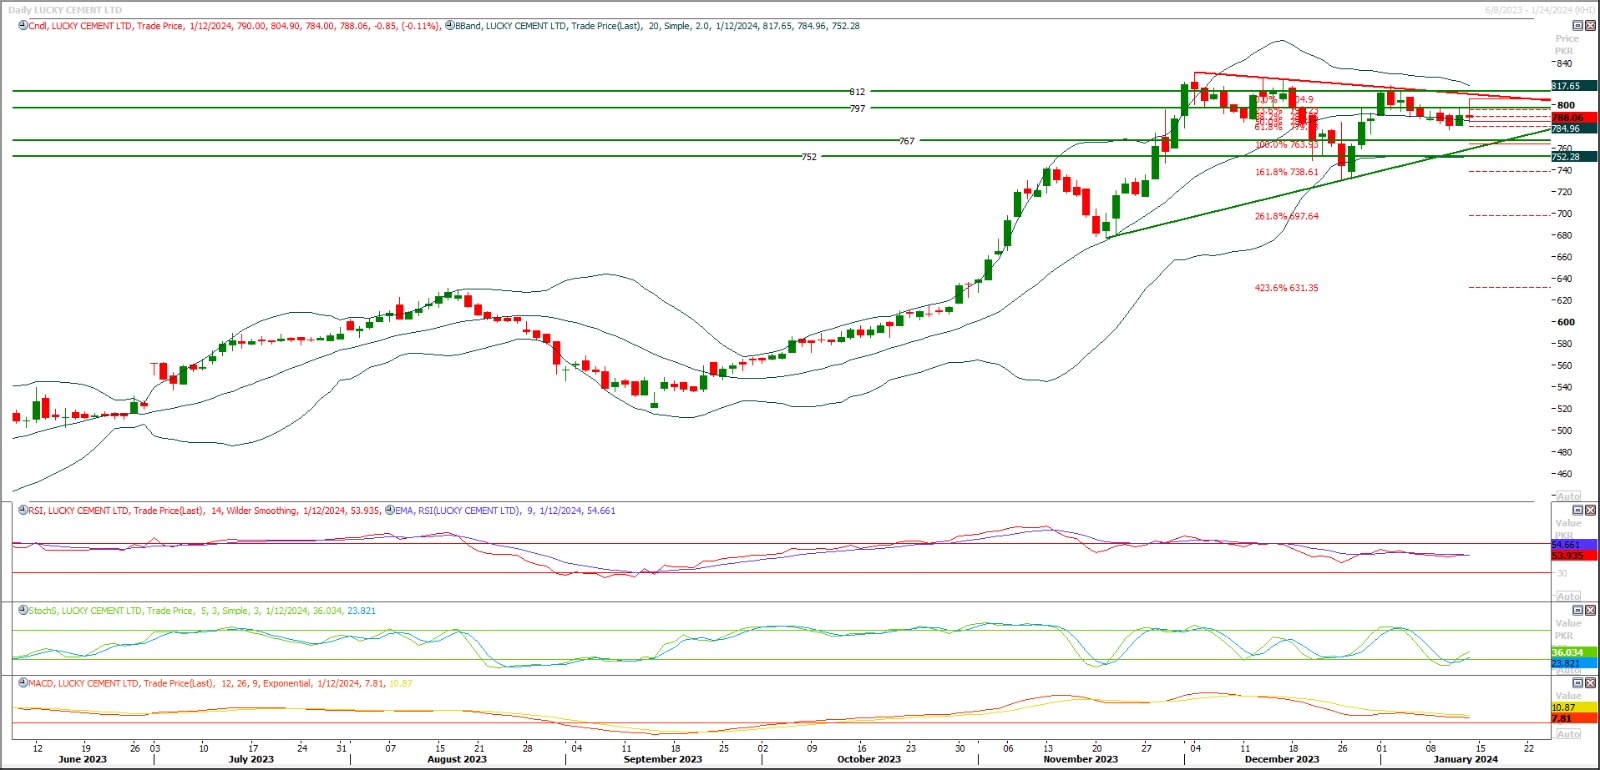Close the MACD pane

(1591, 683)
